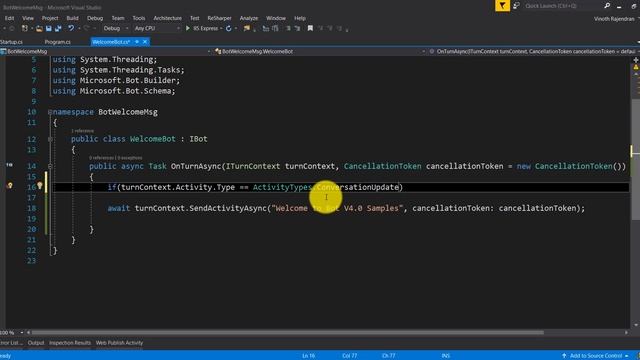Open the ReSharper menu

pos(219,18)
